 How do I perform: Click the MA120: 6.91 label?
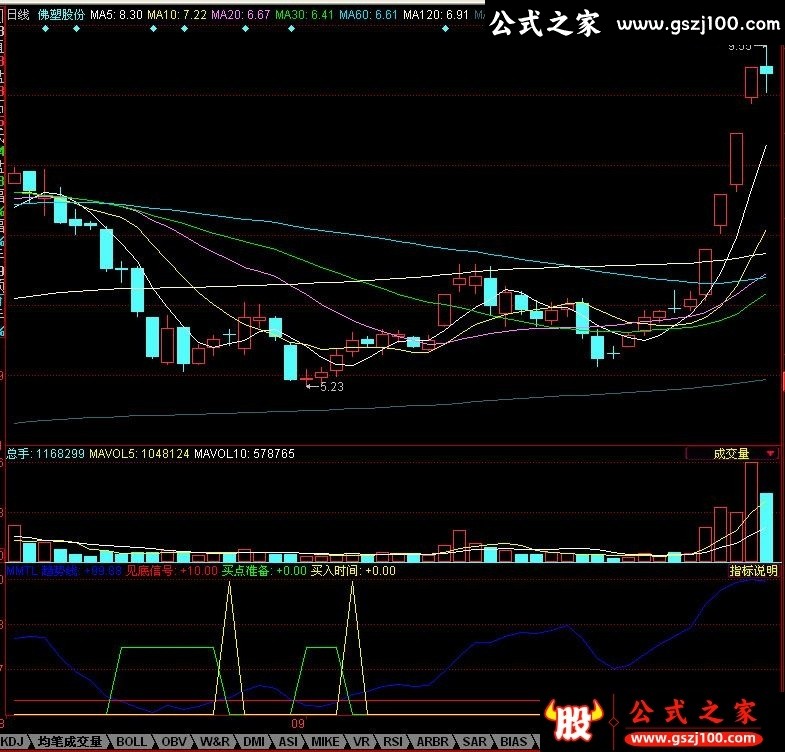coord(436,15)
